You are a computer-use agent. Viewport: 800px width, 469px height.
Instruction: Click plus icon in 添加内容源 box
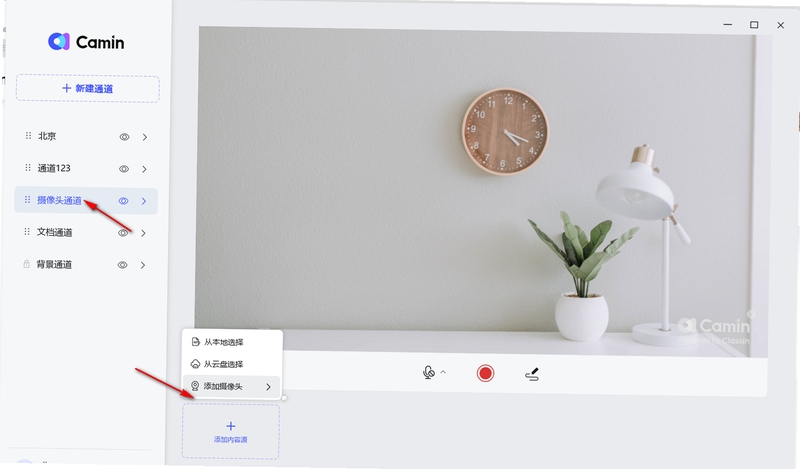tap(231, 426)
